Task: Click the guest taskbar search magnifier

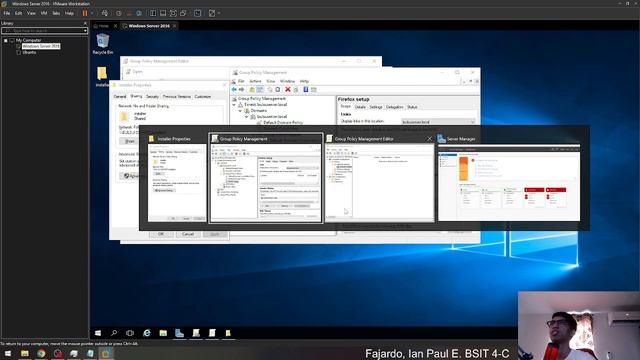Action: click(114, 333)
